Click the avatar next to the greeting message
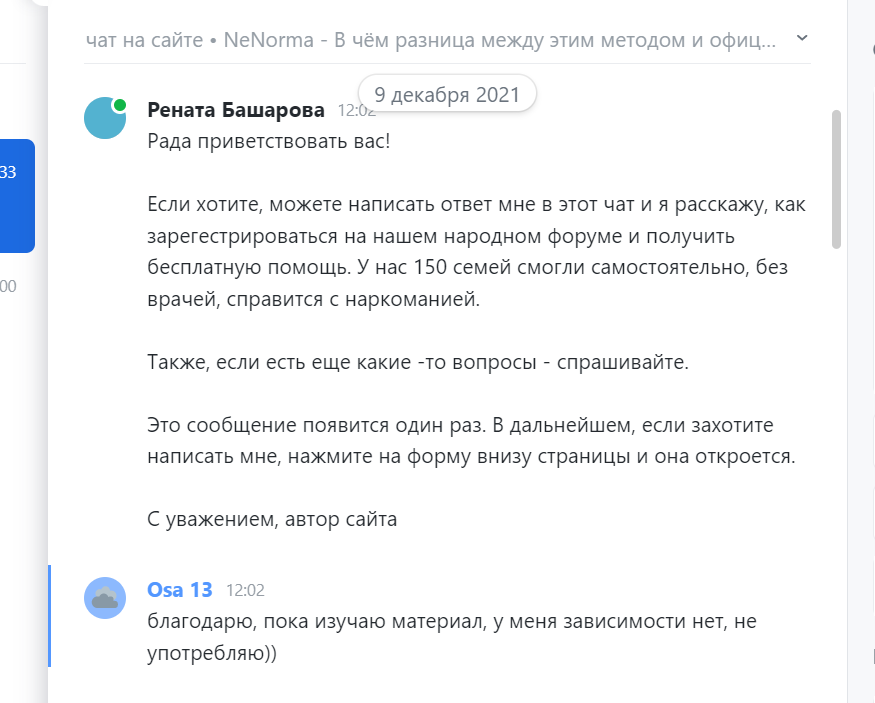 (105, 118)
